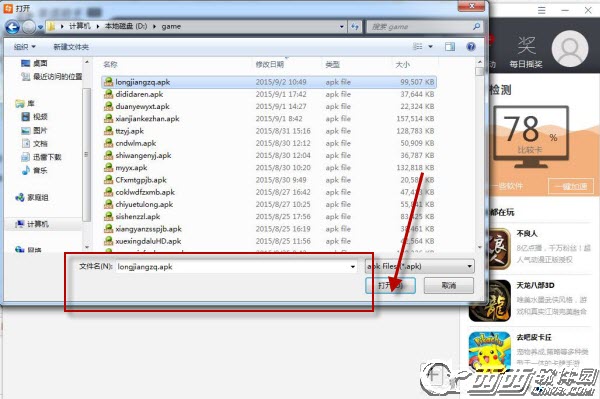Open the apk Files type filter dropdown

coord(419,266)
